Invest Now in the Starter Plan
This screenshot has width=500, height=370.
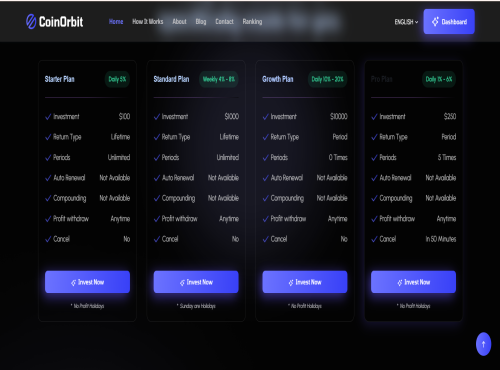tap(87, 282)
